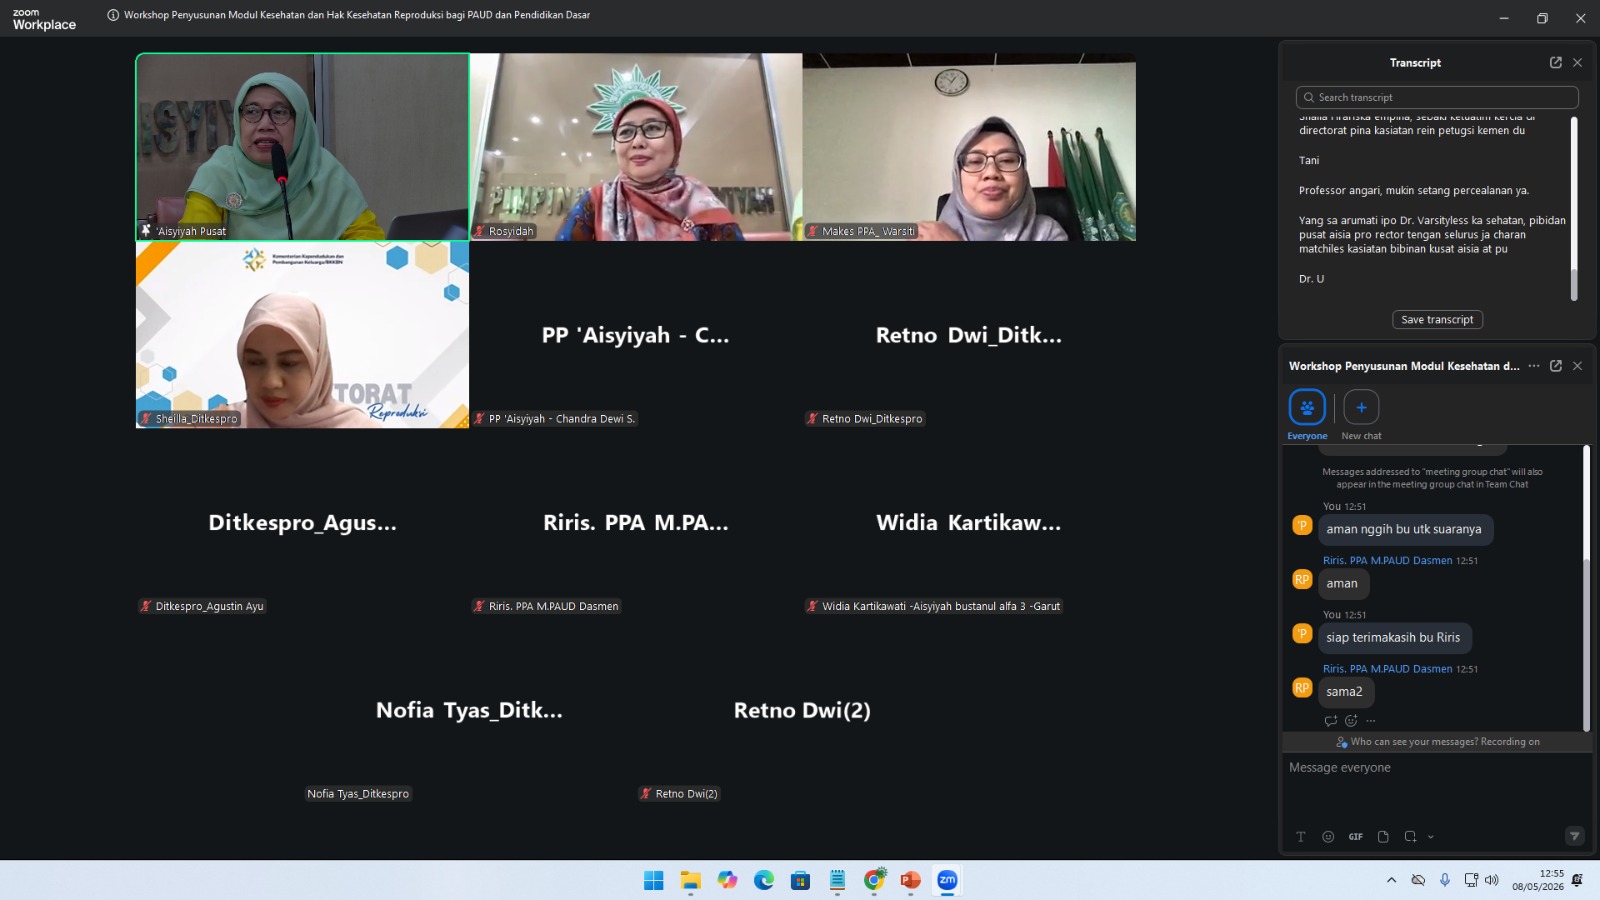Select Rosyidah's video tile
Image resolution: width=1600 pixels, height=900 pixels.
[636, 147]
